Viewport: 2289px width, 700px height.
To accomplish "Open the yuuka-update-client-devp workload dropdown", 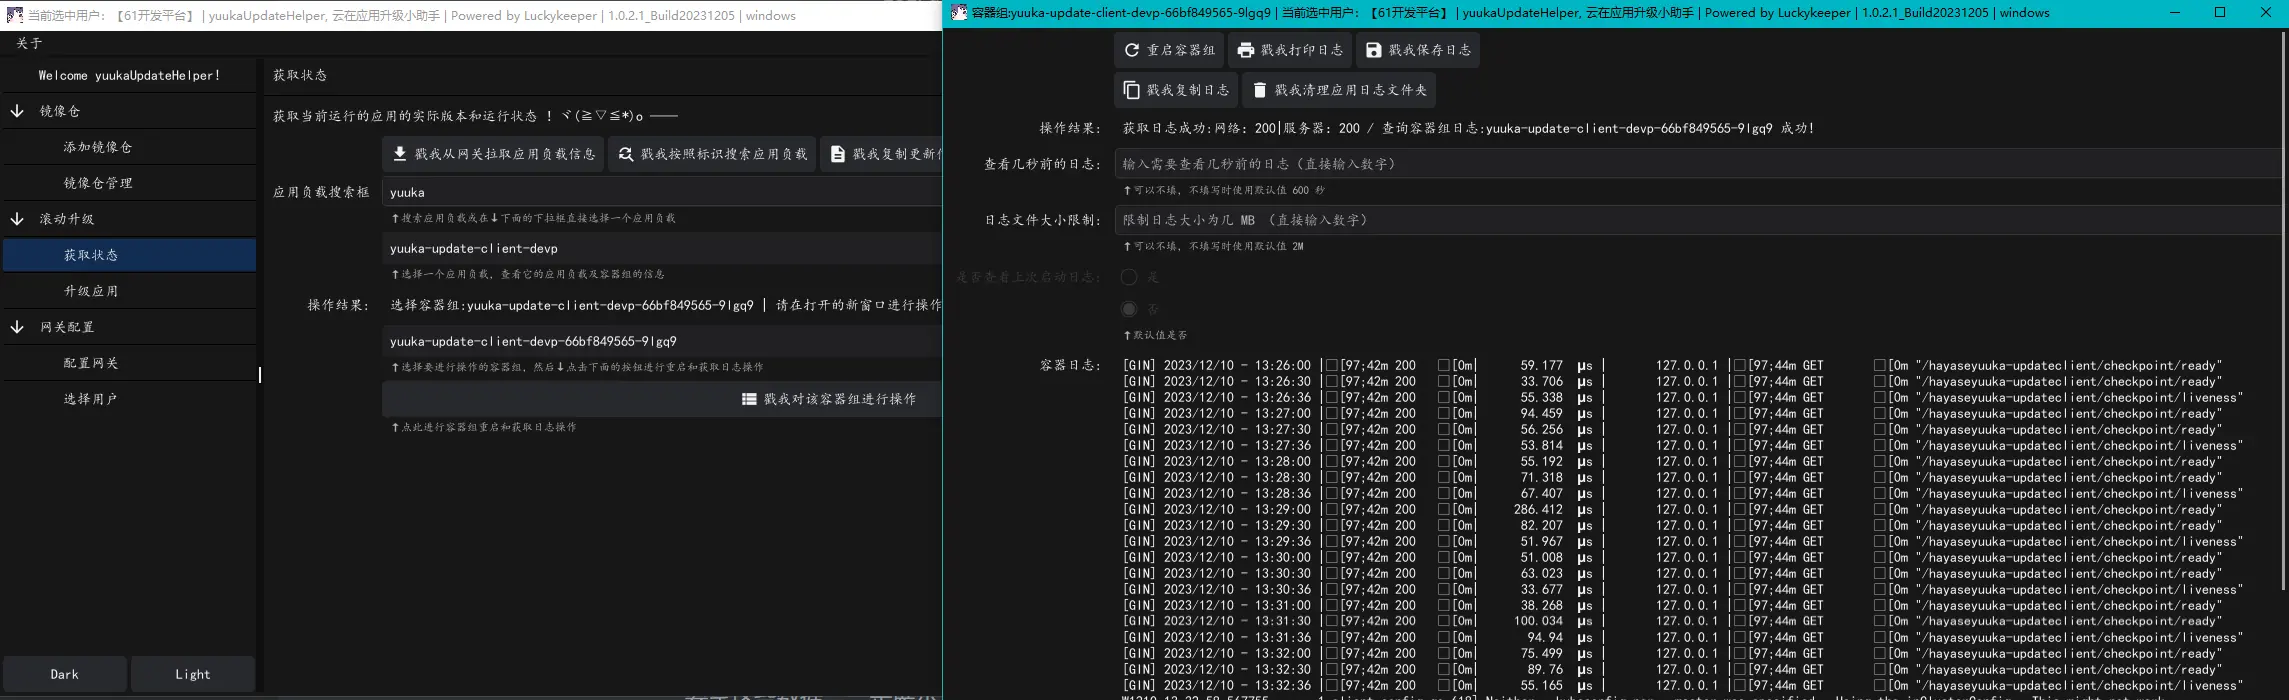I will click(x=660, y=248).
